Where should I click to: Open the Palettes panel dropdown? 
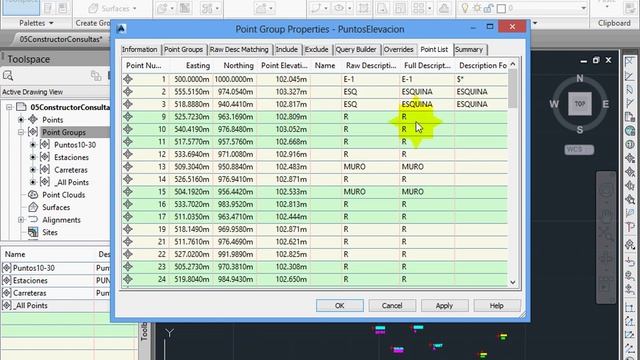[x=36, y=23]
